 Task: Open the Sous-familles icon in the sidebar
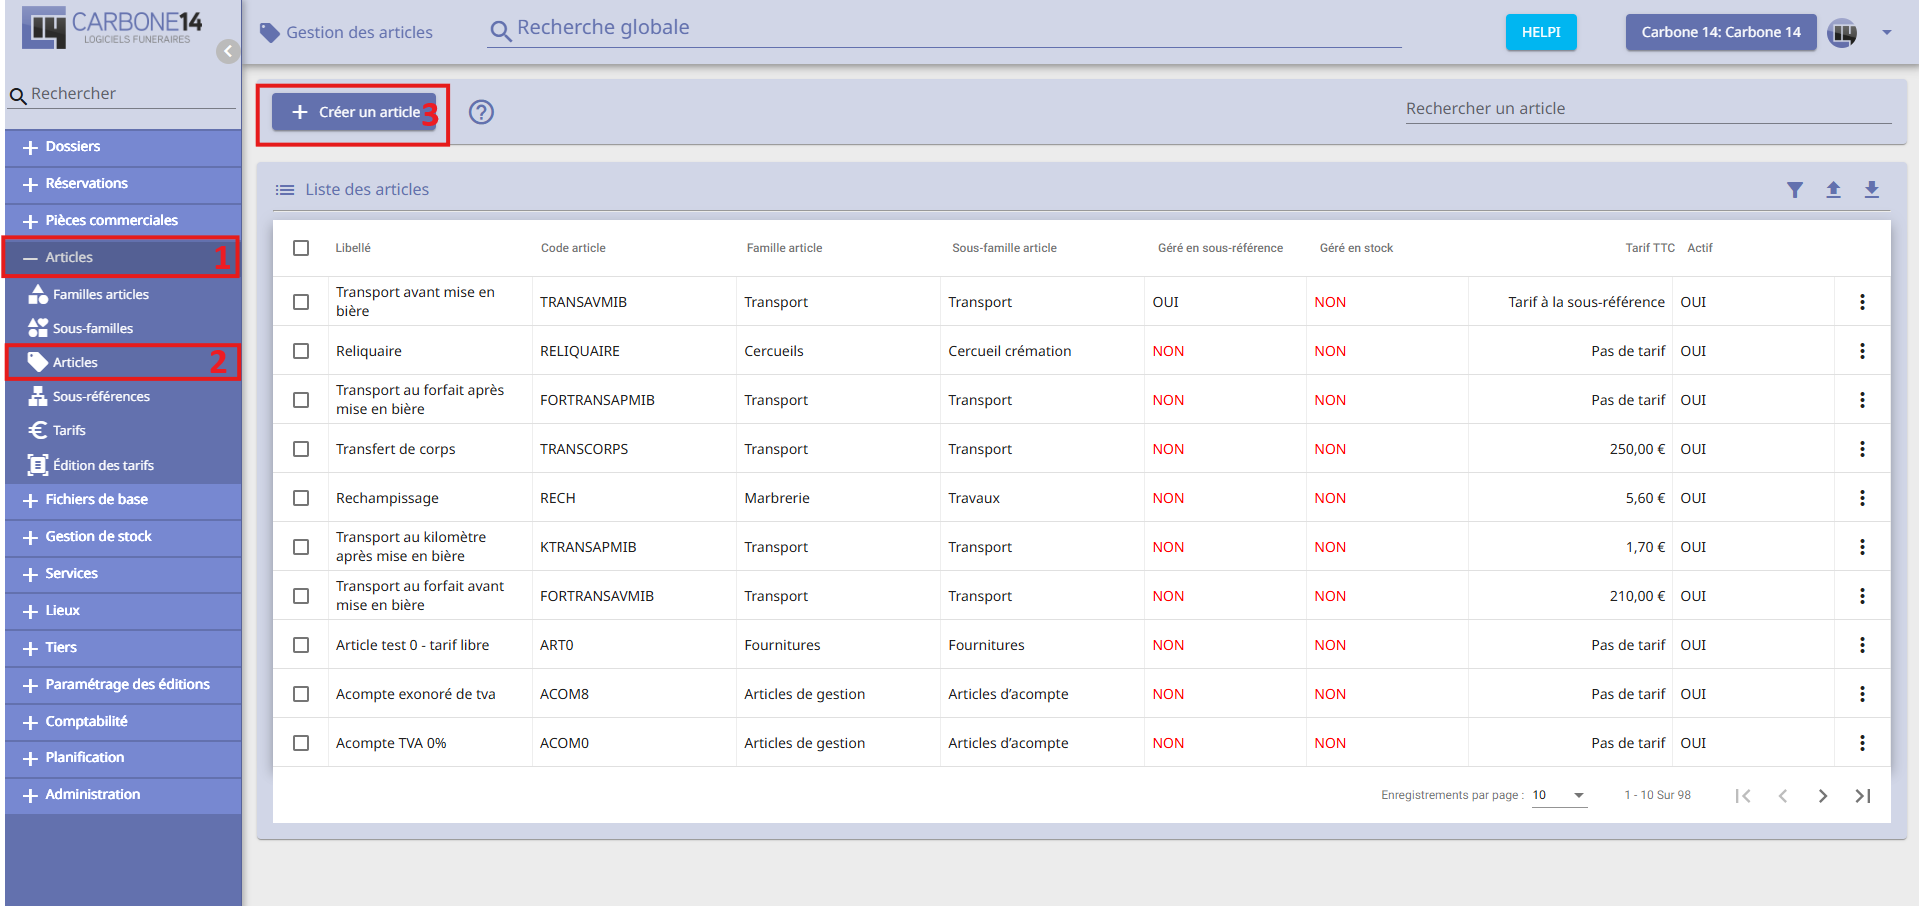pyautogui.click(x=38, y=328)
